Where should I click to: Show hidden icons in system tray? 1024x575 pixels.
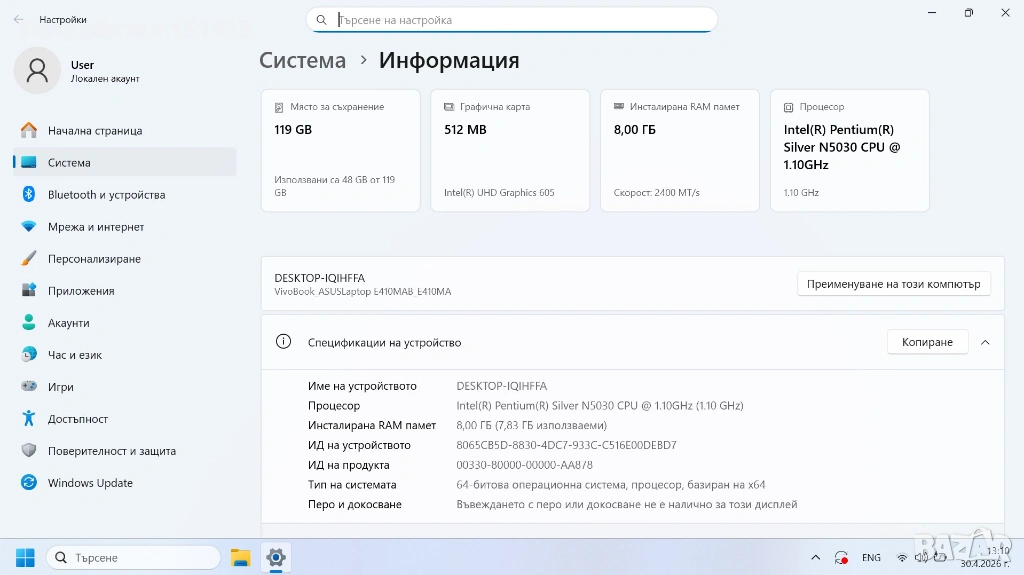point(815,557)
